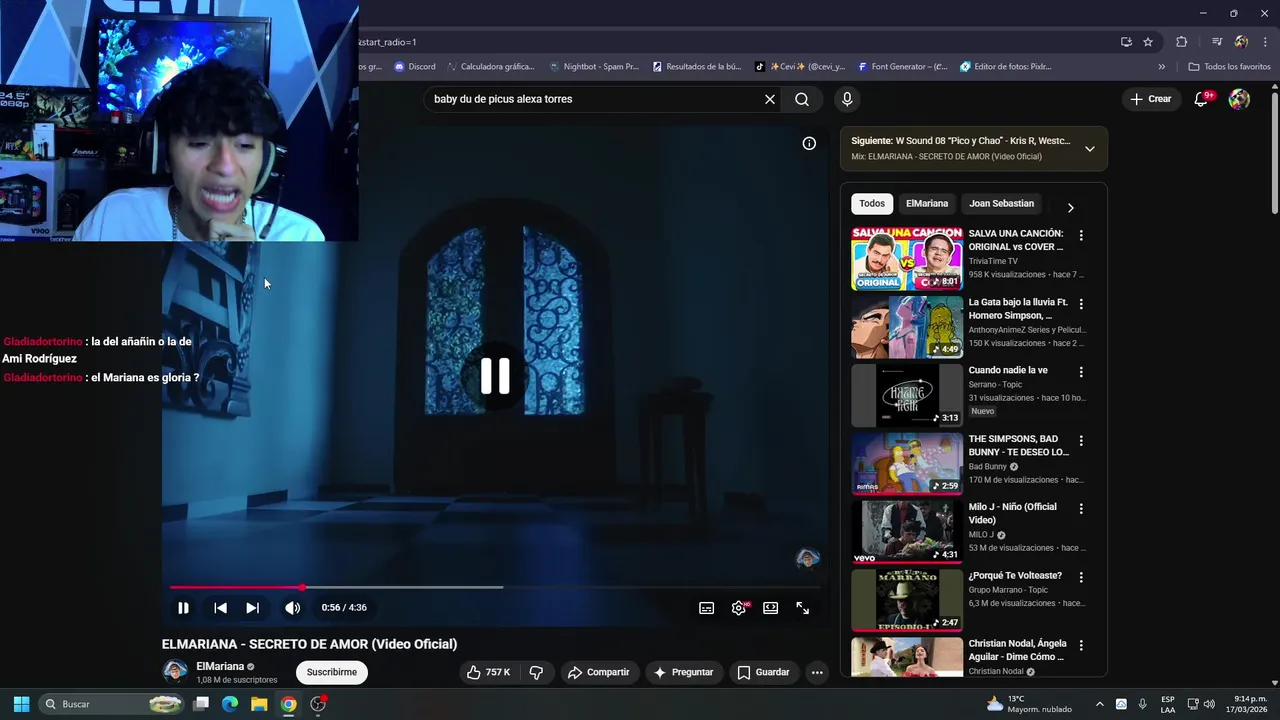Click the Compartir button
The image size is (1280, 720).
click(x=598, y=672)
